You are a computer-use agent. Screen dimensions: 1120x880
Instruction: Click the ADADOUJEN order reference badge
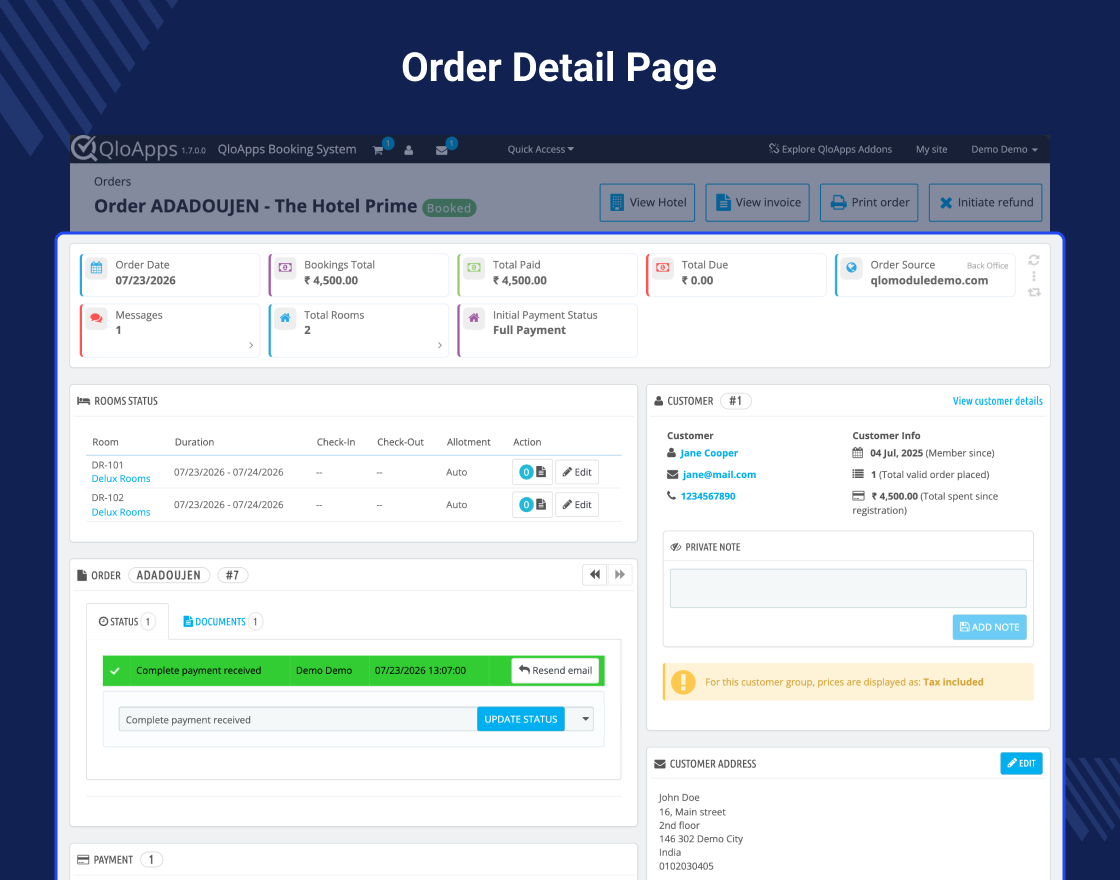tap(169, 575)
